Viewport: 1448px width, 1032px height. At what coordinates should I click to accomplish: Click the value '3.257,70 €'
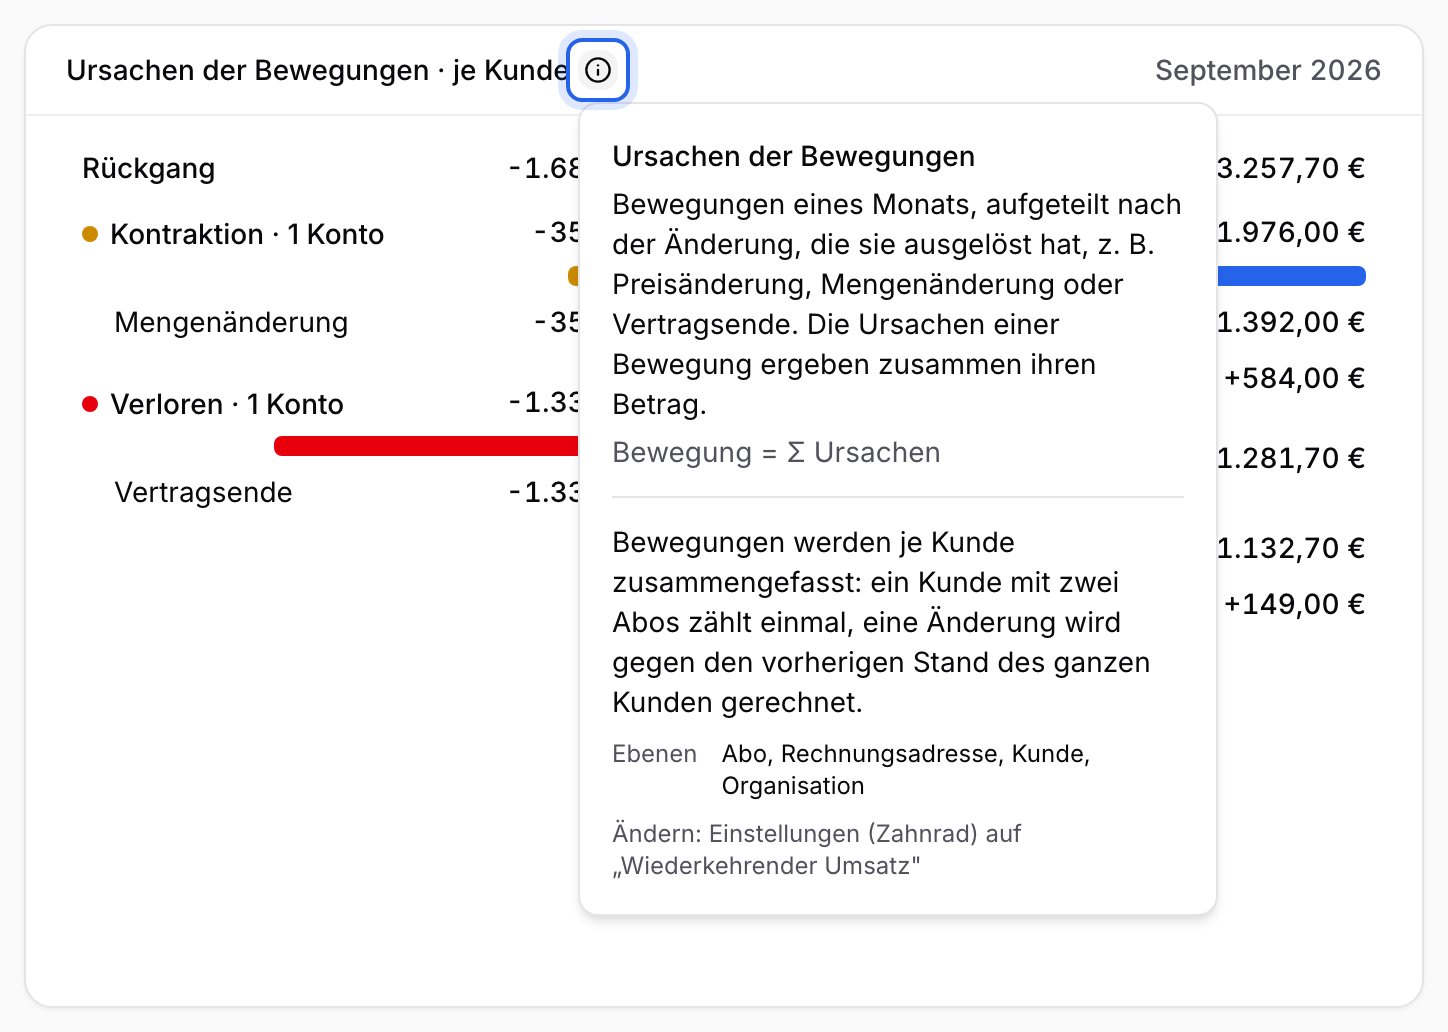1291,168
